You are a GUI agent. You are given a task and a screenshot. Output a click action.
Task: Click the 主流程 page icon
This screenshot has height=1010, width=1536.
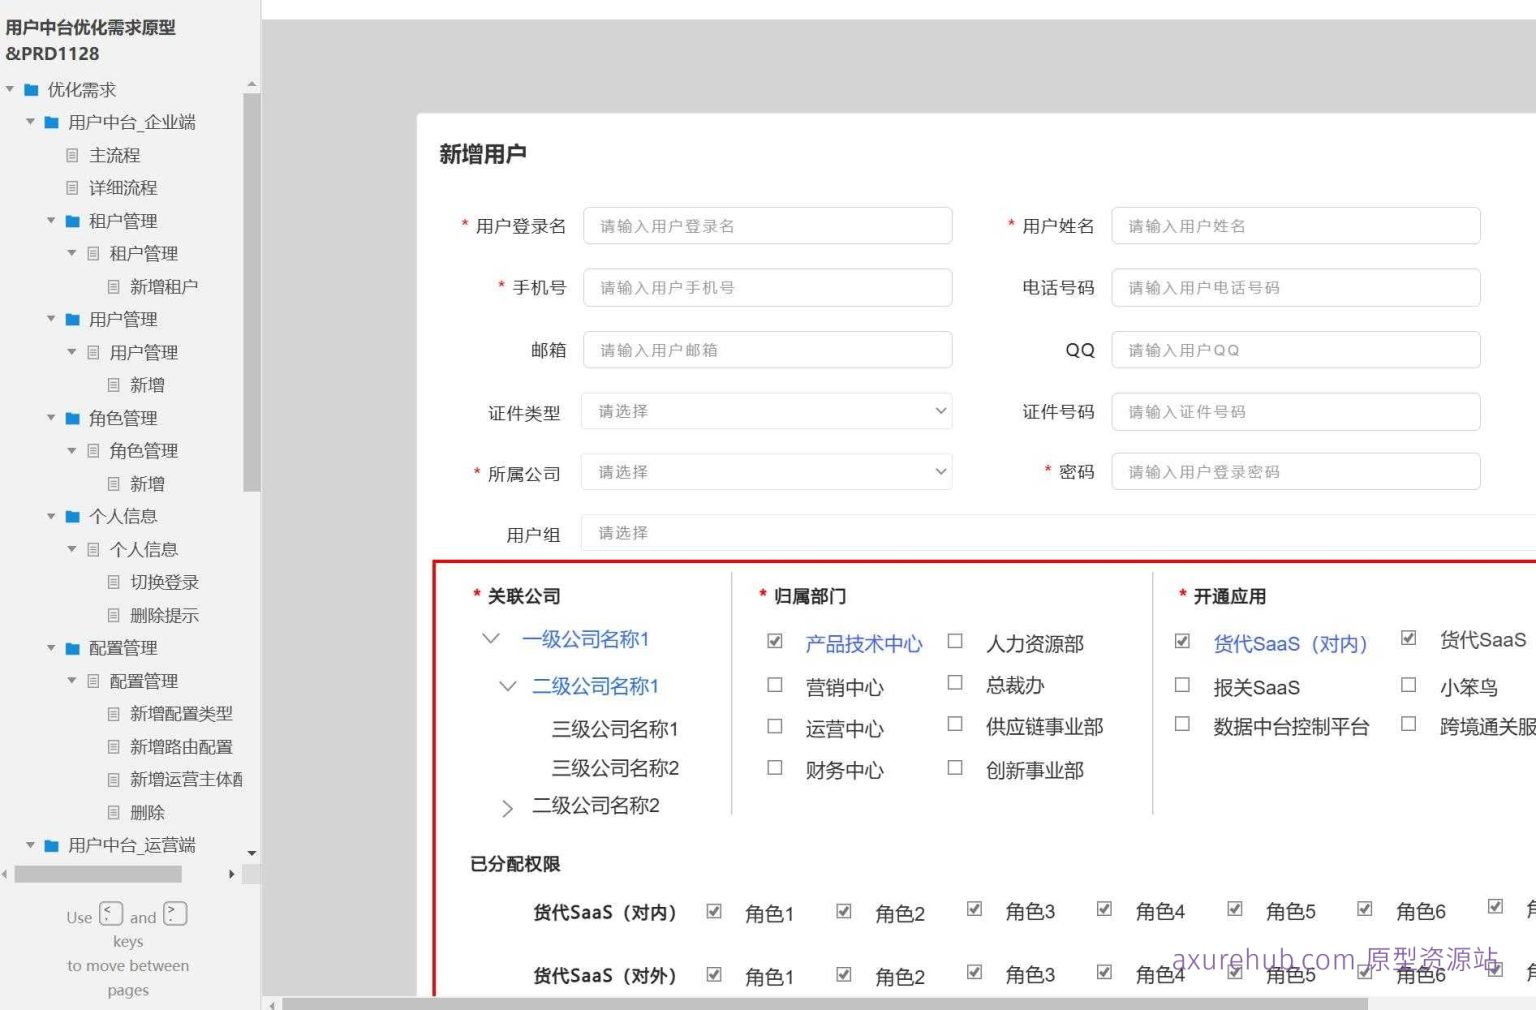point(72,156)
